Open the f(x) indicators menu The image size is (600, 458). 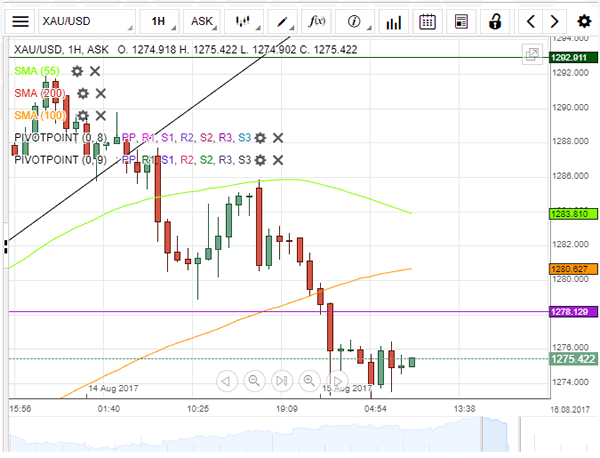click(x=316, y=21)
